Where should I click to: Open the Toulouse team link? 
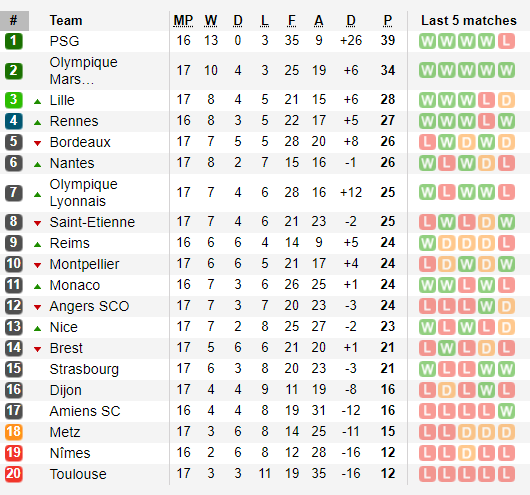tap(78, 474)
